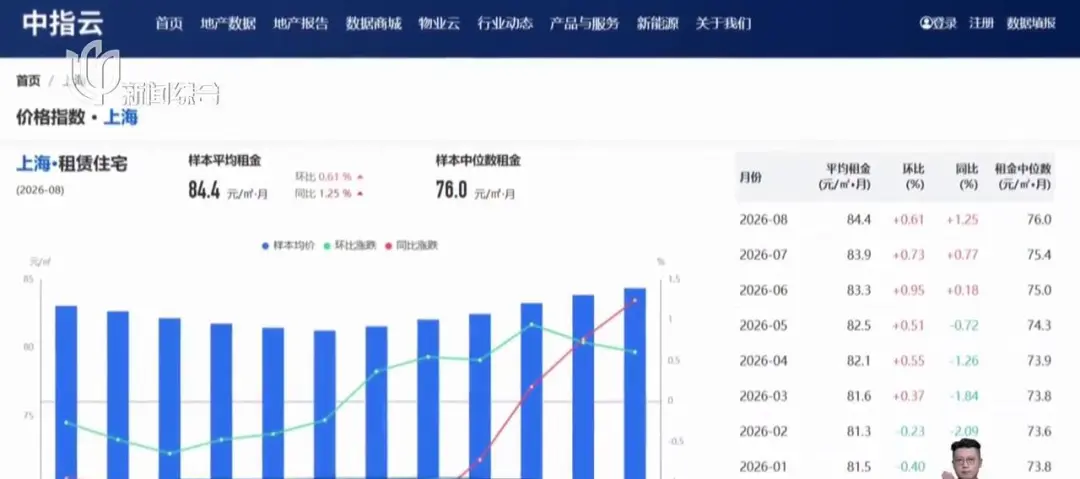Click the 上海 city name in heading
This screenshot has width=1080, height=479.
[121, 117]
